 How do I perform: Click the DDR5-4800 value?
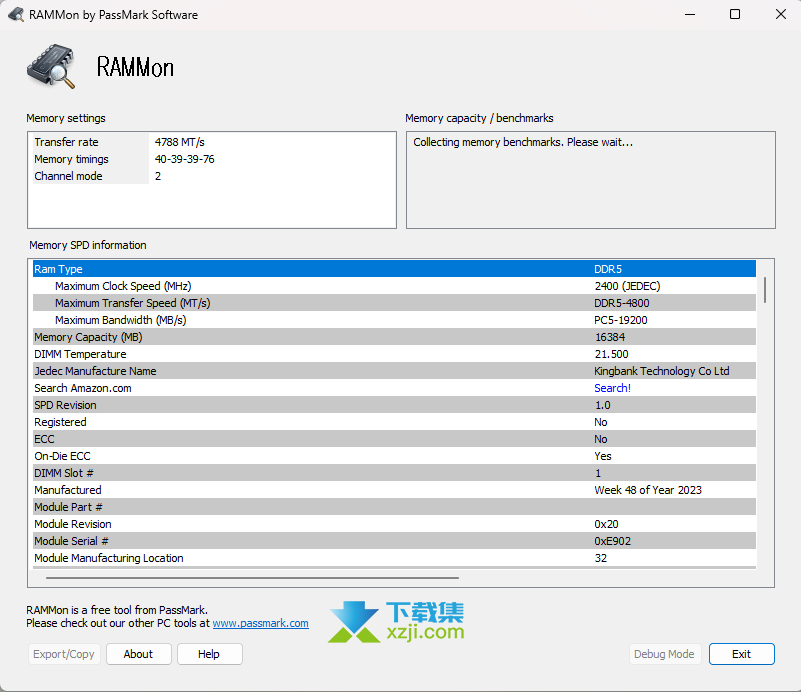pyautogui.click(x=622, y=303)
